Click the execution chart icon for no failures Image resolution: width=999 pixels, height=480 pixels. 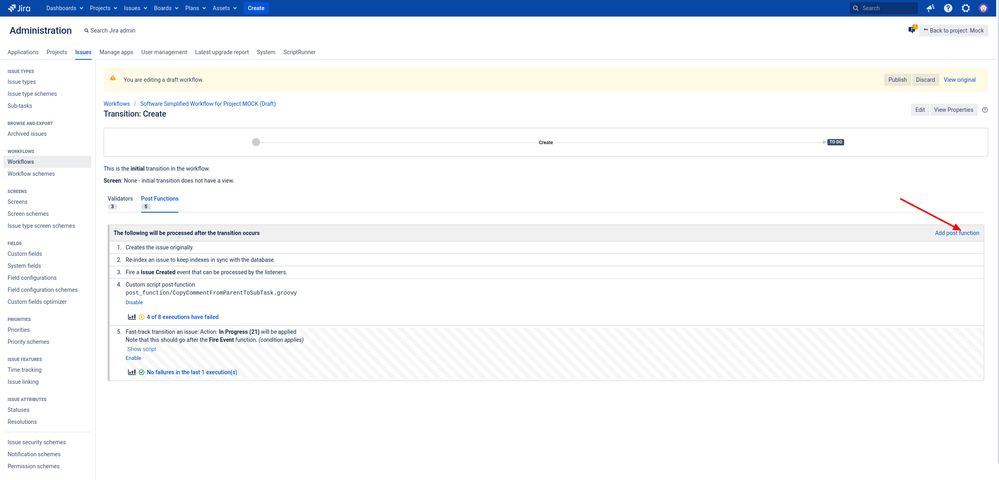click(x=132, y=372)
